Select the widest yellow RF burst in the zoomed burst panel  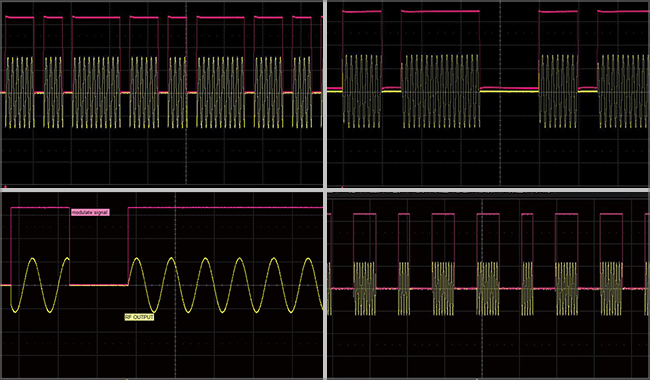pos(441,91)
